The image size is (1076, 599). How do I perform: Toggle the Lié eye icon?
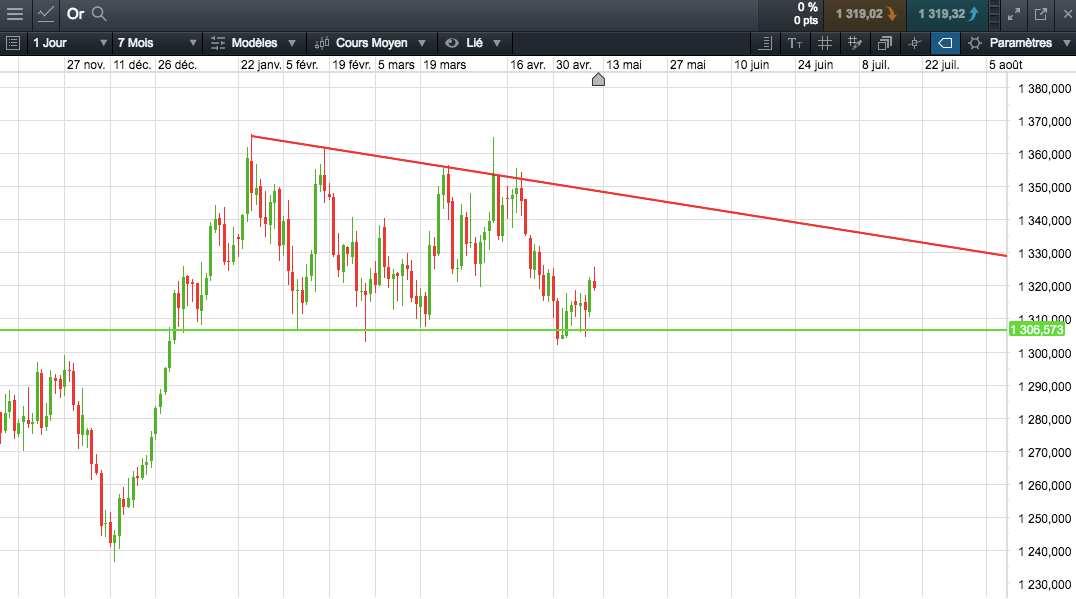click(452, 43)
